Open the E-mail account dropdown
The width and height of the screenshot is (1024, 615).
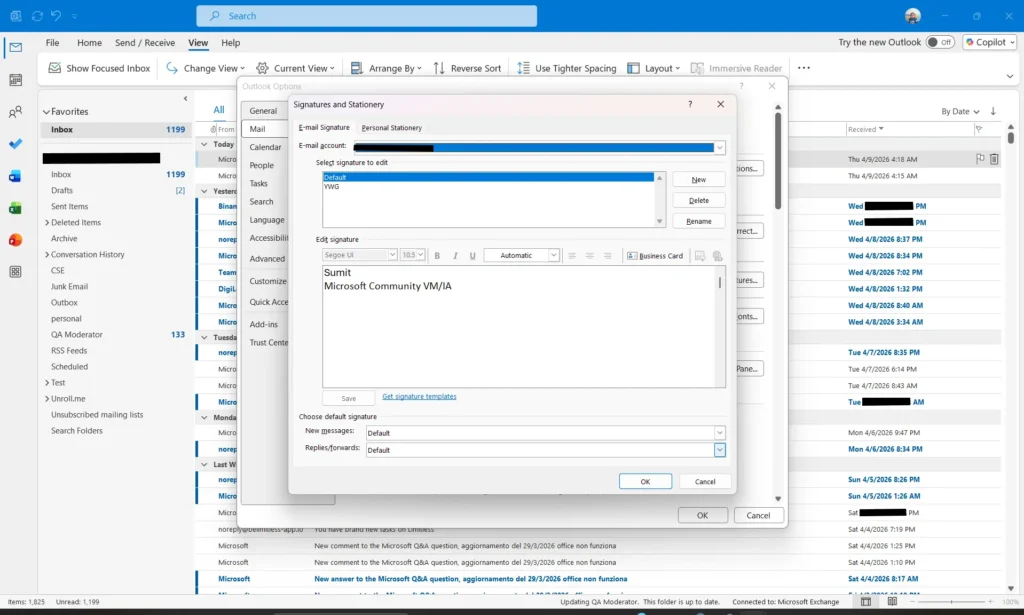(x=720, y=148)
